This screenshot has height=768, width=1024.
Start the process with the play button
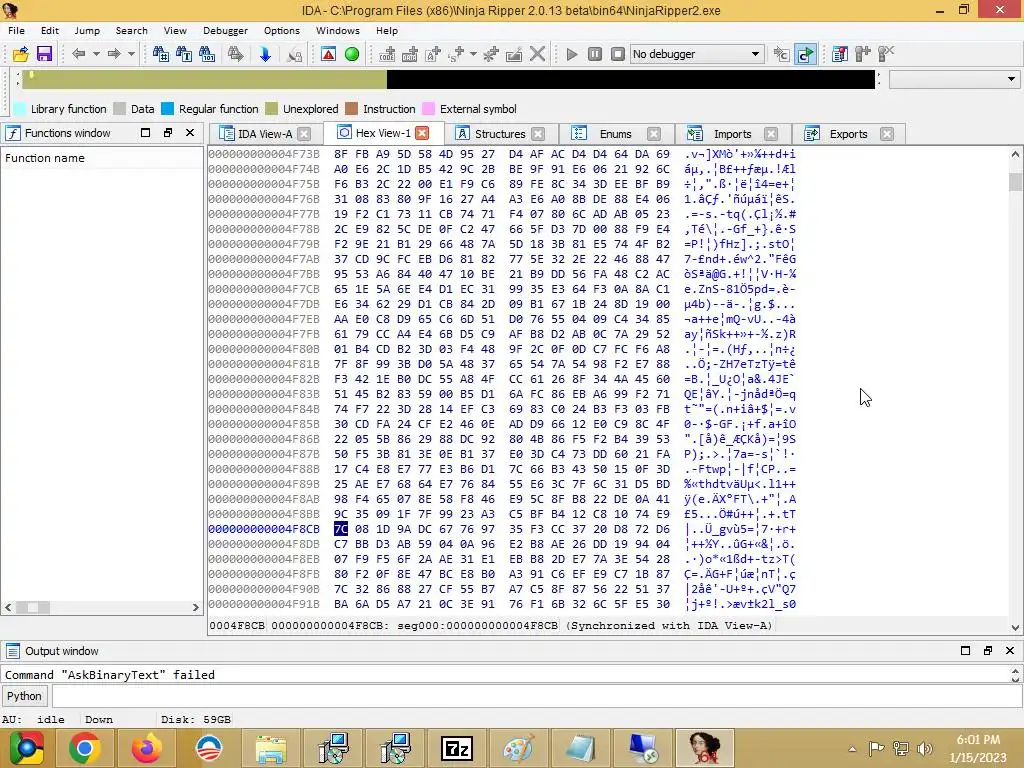coord(572,54)
